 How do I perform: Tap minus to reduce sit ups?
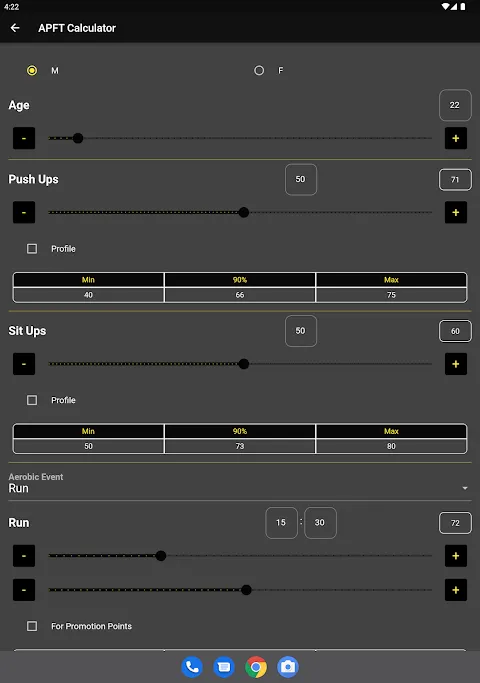pyautogui.click(x=24, y=364)
